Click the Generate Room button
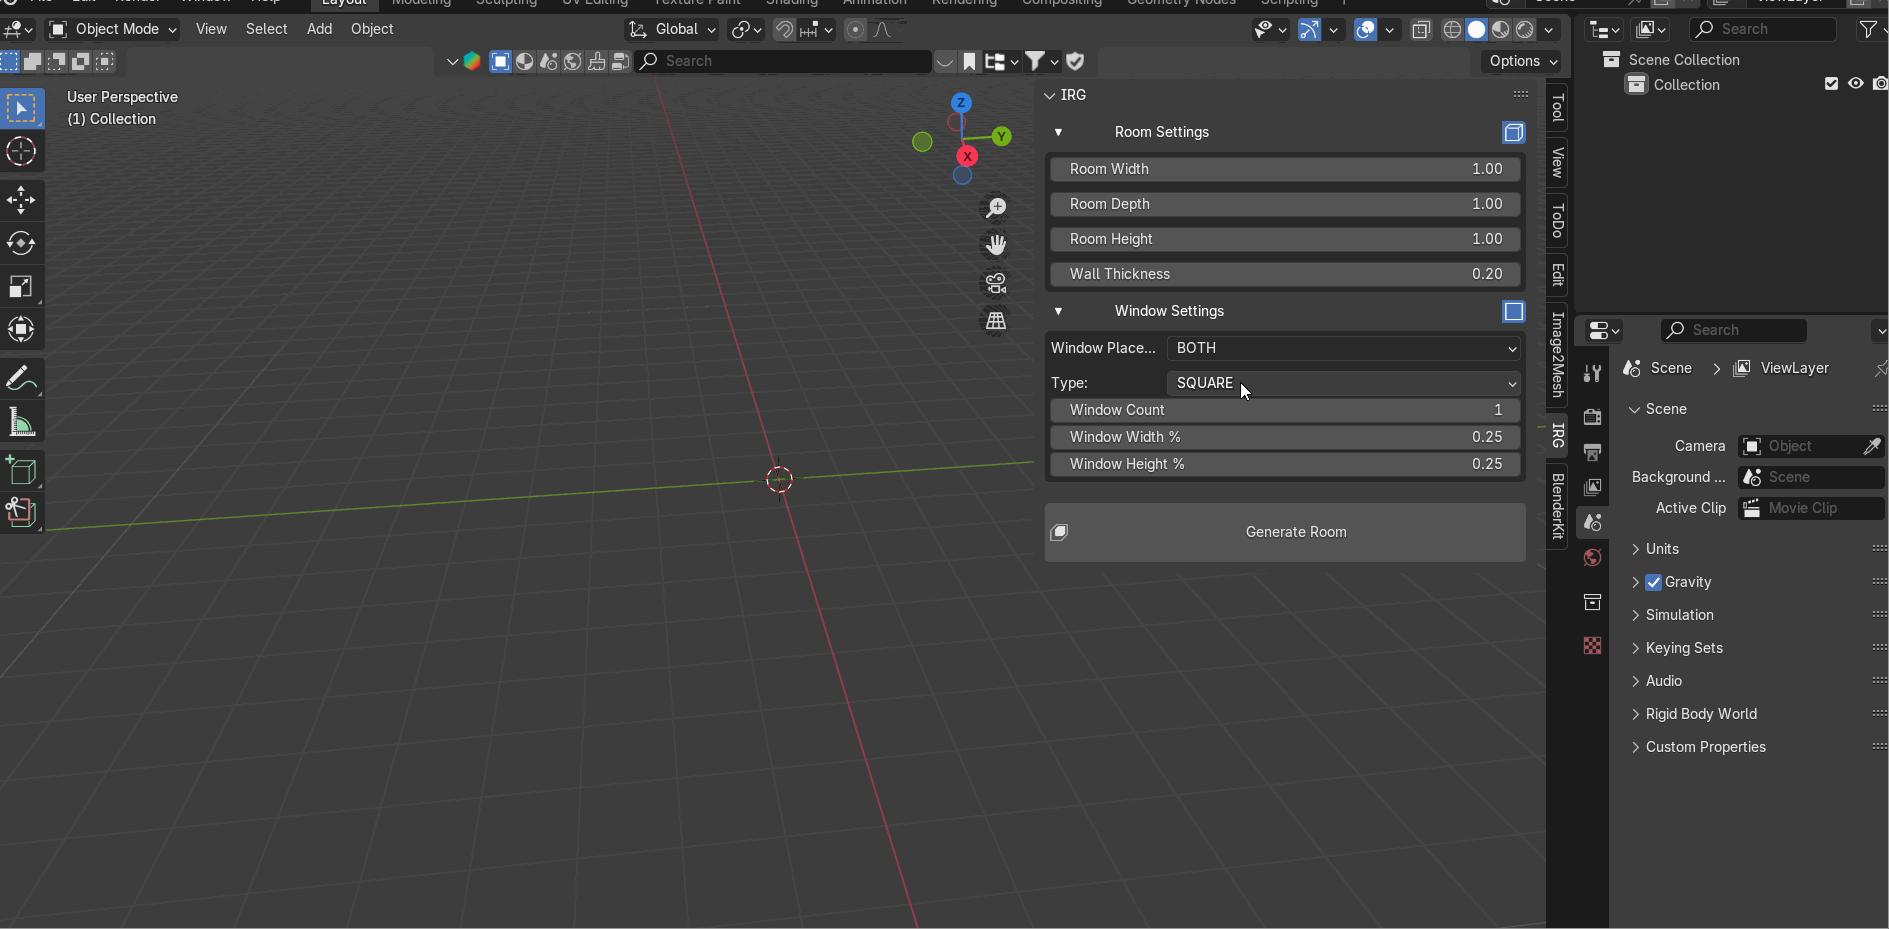Screen dimensions: 1889x929 pos(1285,532)
